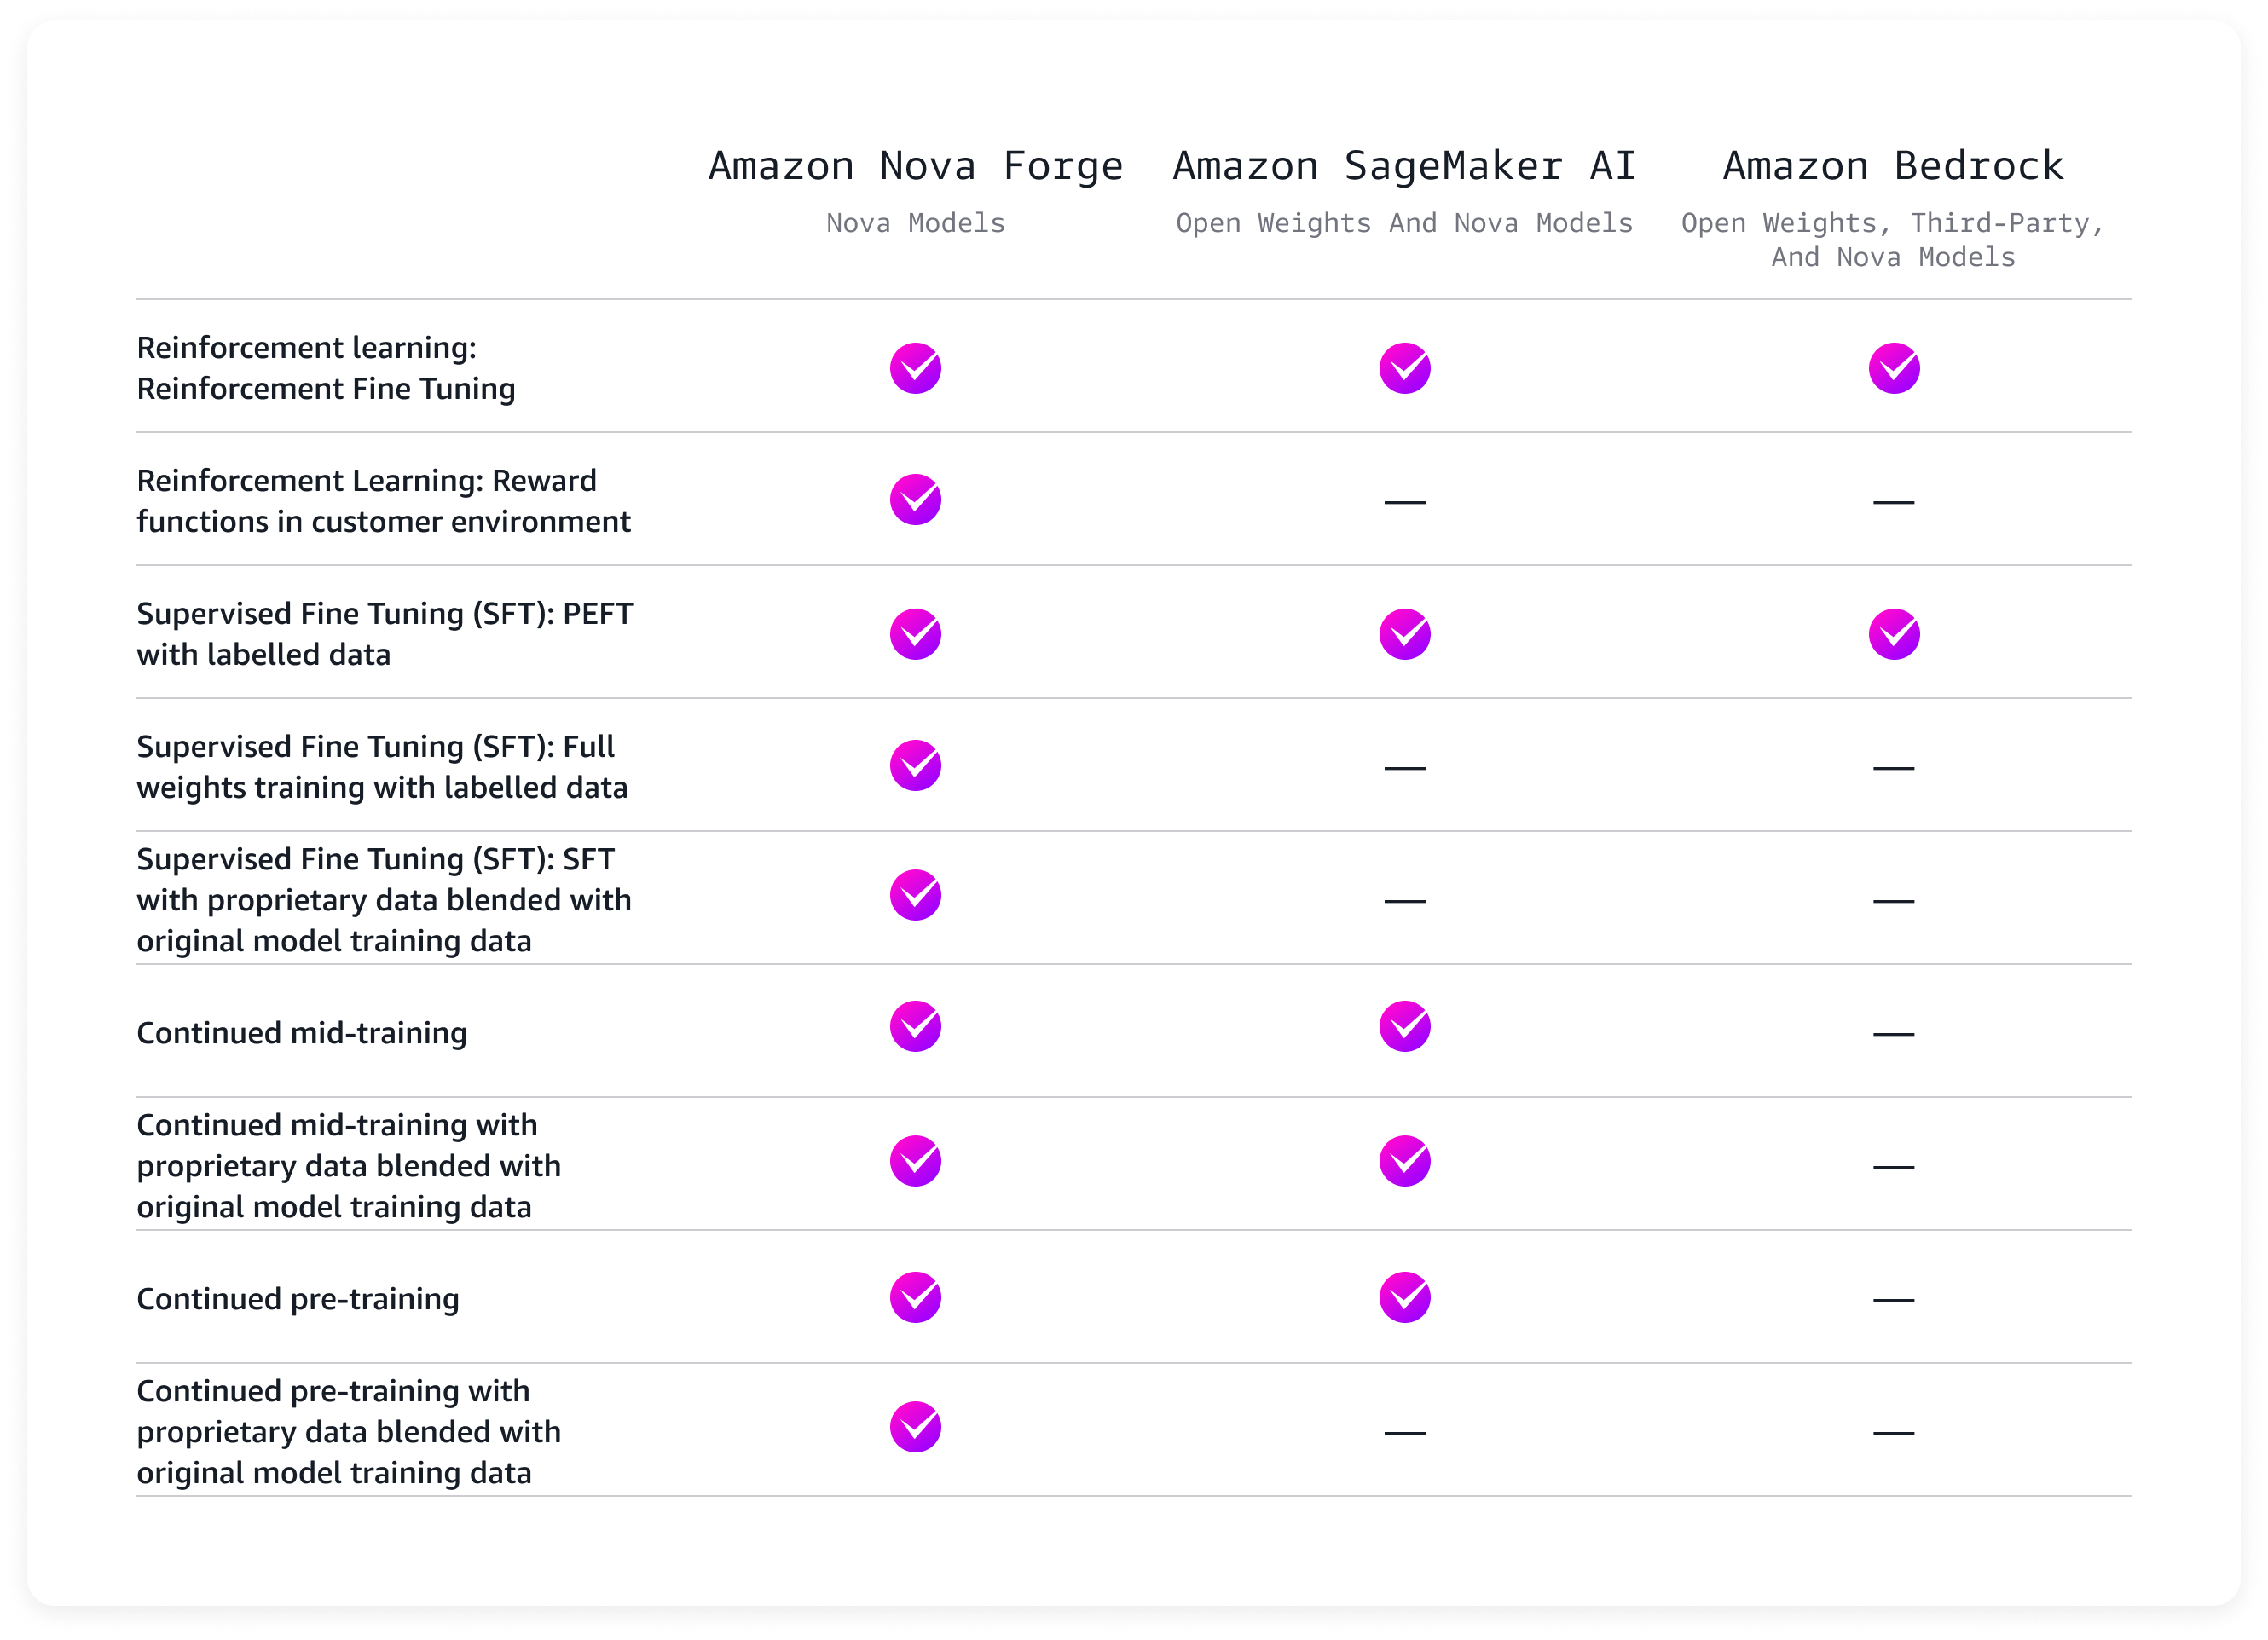Click Nova Forge blended pre-training checkmark
The width and height of the screenshot is (2268, 1640).
915,1427
